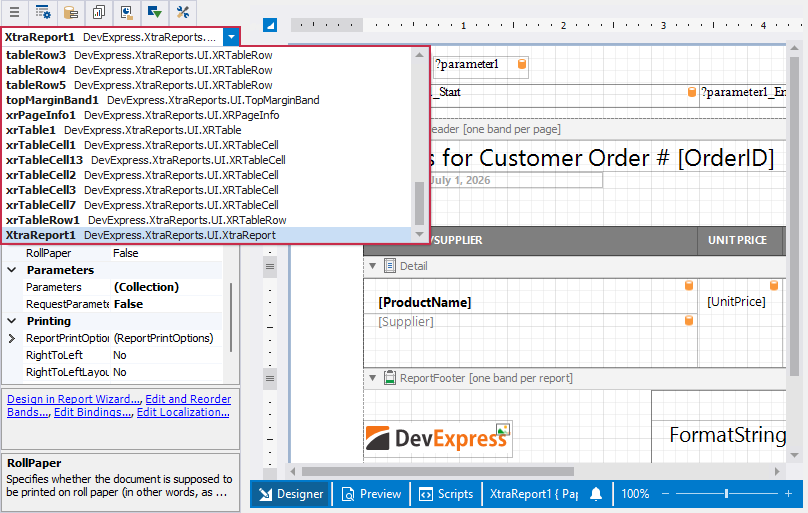This screenshot has height=513, width=808.
Task: Collapse the Detail band
Action: click(x=373, y=266)
